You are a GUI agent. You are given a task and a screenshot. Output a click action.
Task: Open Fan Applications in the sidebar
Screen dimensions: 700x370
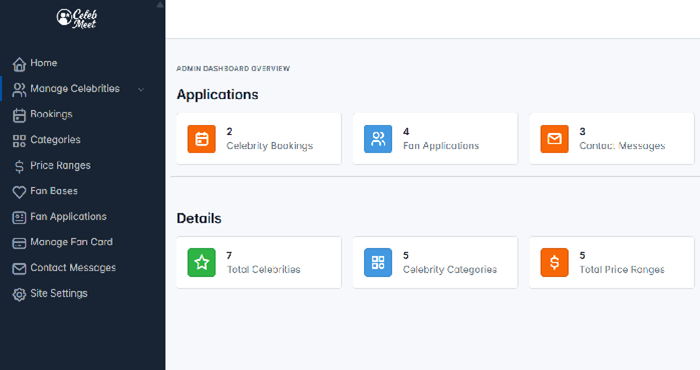(x=68, y=217)
